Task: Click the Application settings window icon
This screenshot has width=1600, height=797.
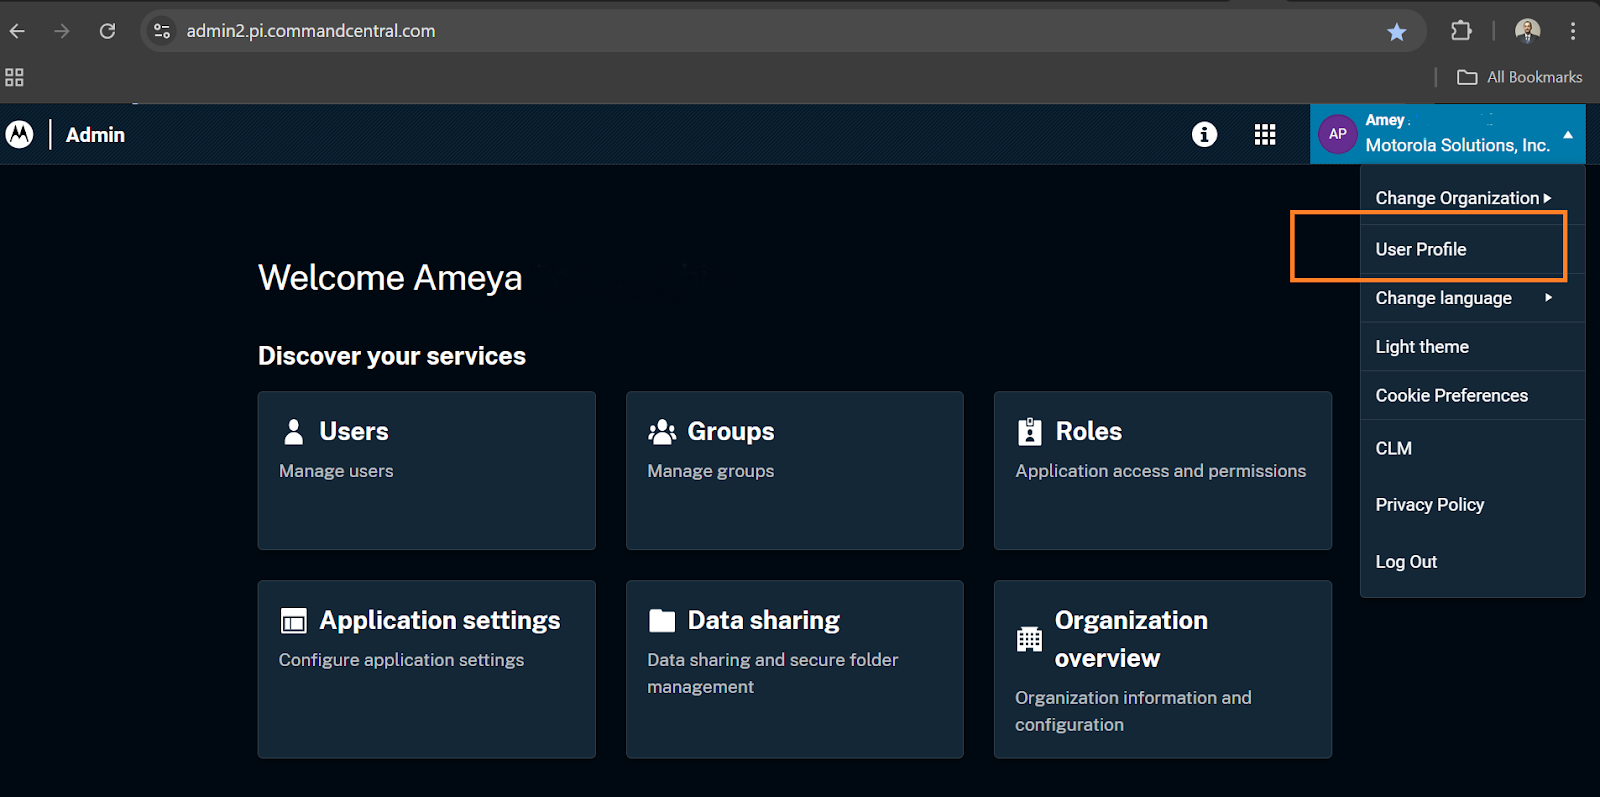Action: (293, 621)
